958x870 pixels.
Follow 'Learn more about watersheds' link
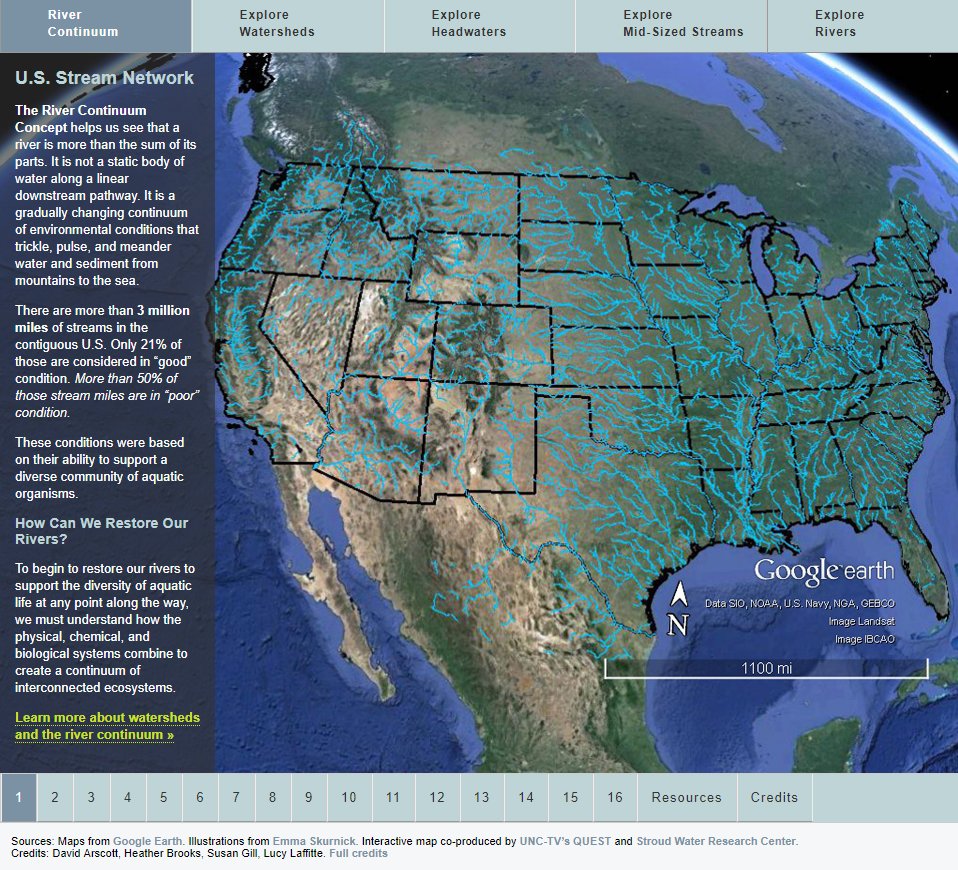point(108,726)
